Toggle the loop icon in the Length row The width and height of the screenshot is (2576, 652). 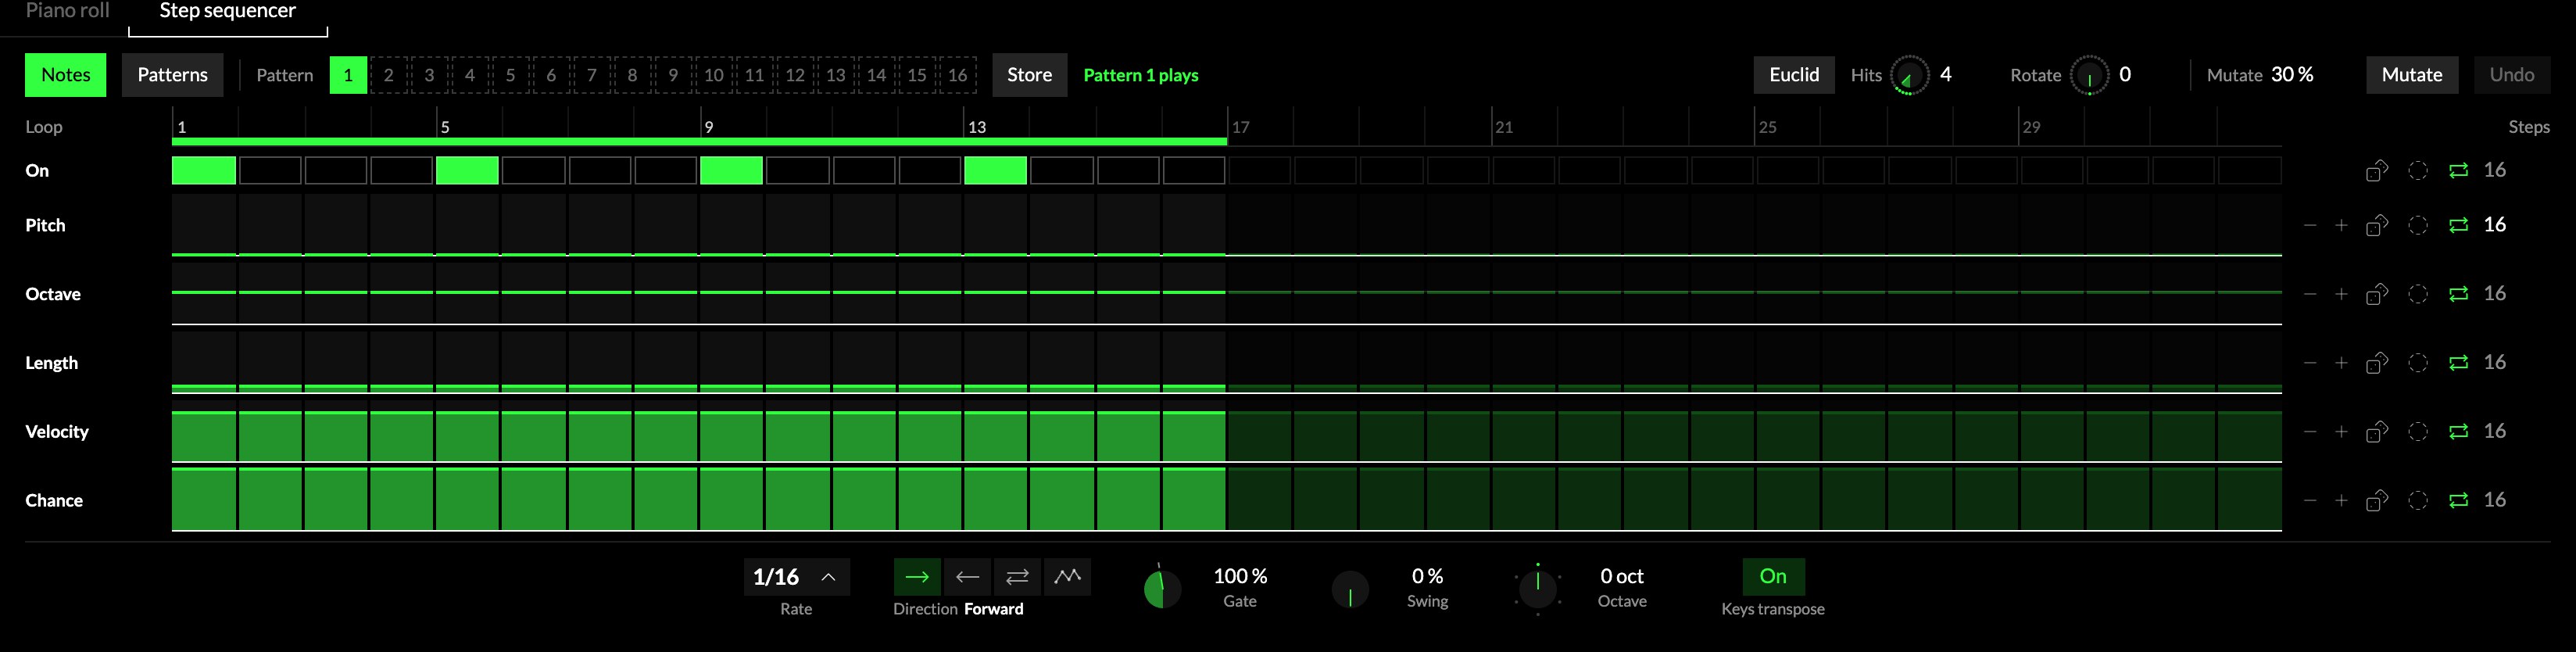pyautogui.click(x=2458, y=363)
